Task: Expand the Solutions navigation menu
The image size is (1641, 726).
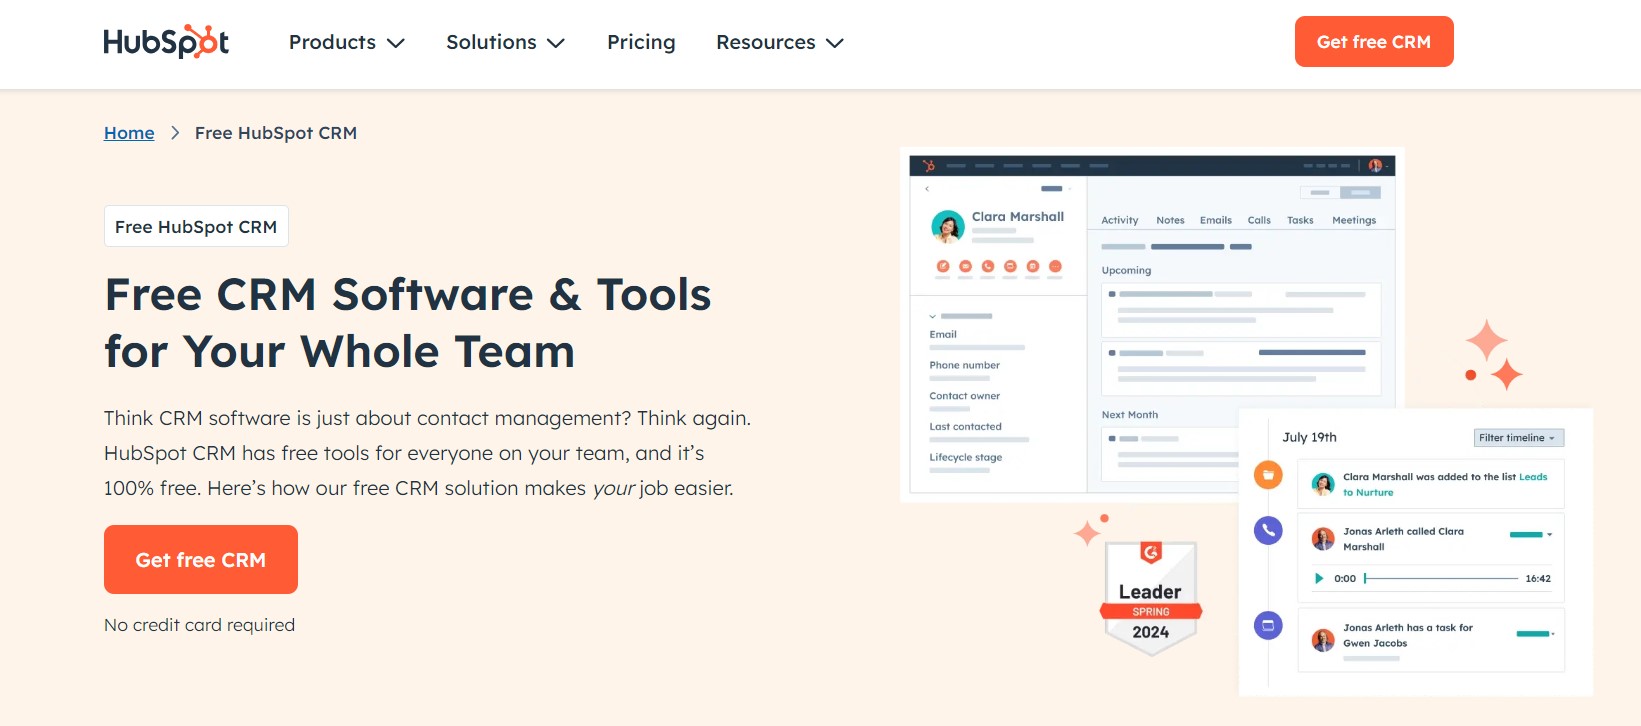Action: (506, 42)
